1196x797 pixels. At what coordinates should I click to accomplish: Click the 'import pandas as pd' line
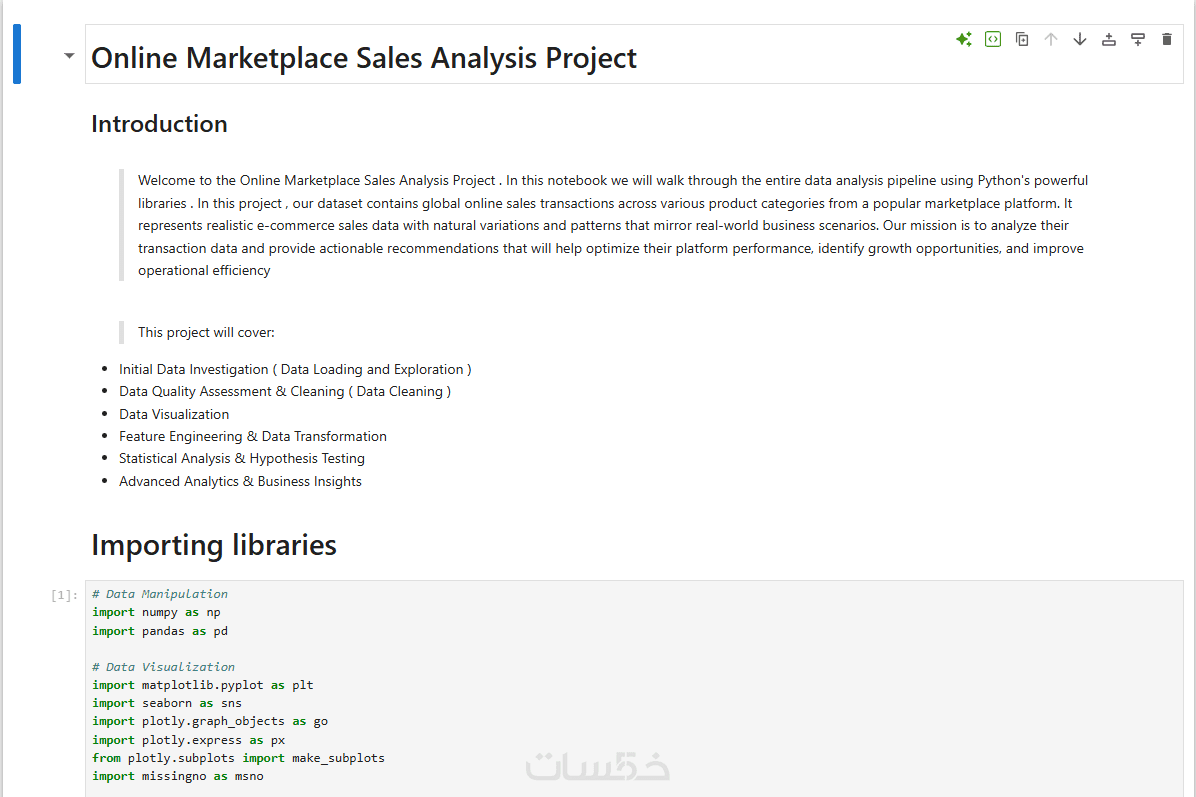coord(160,631)
